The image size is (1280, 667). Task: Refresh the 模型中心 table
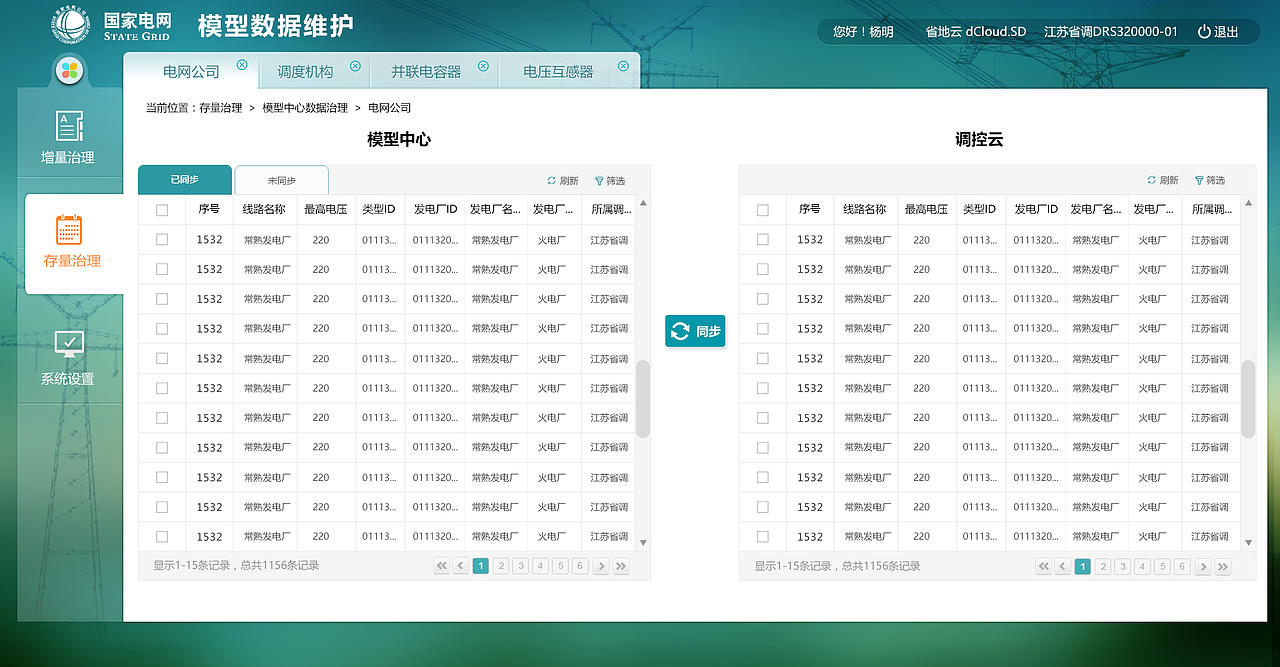561,181
